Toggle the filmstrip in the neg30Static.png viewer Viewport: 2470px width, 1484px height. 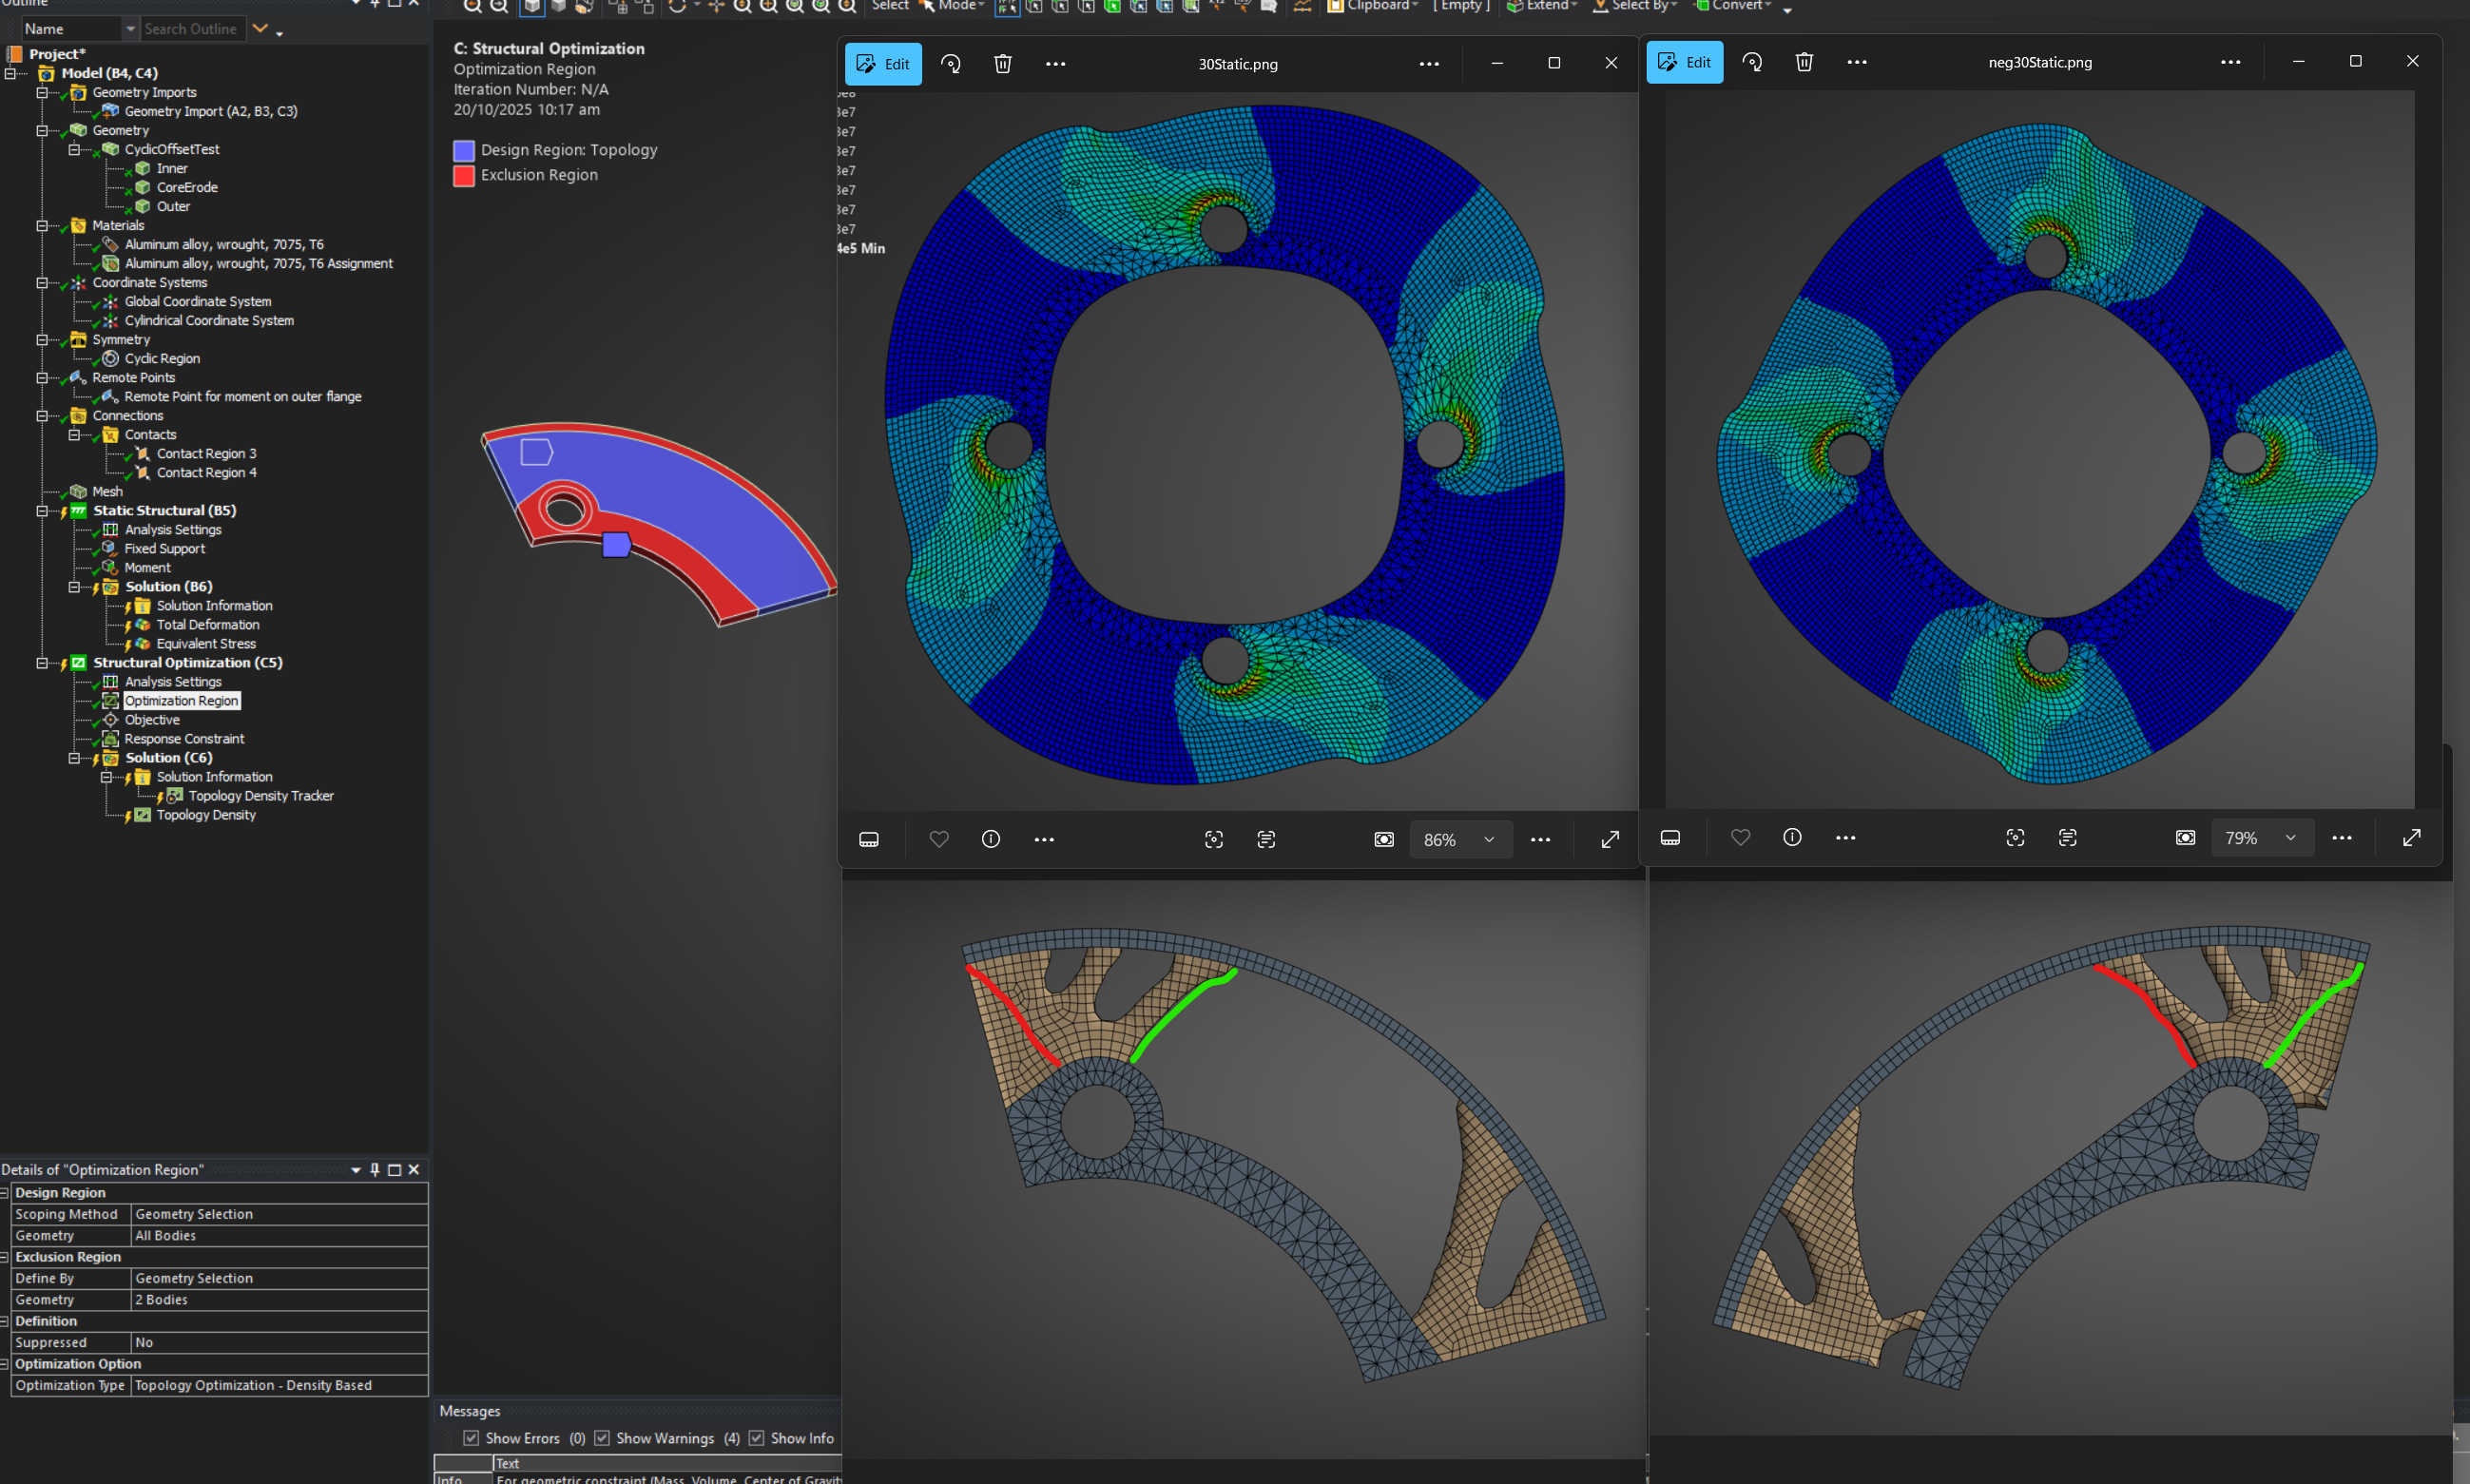1670,837
